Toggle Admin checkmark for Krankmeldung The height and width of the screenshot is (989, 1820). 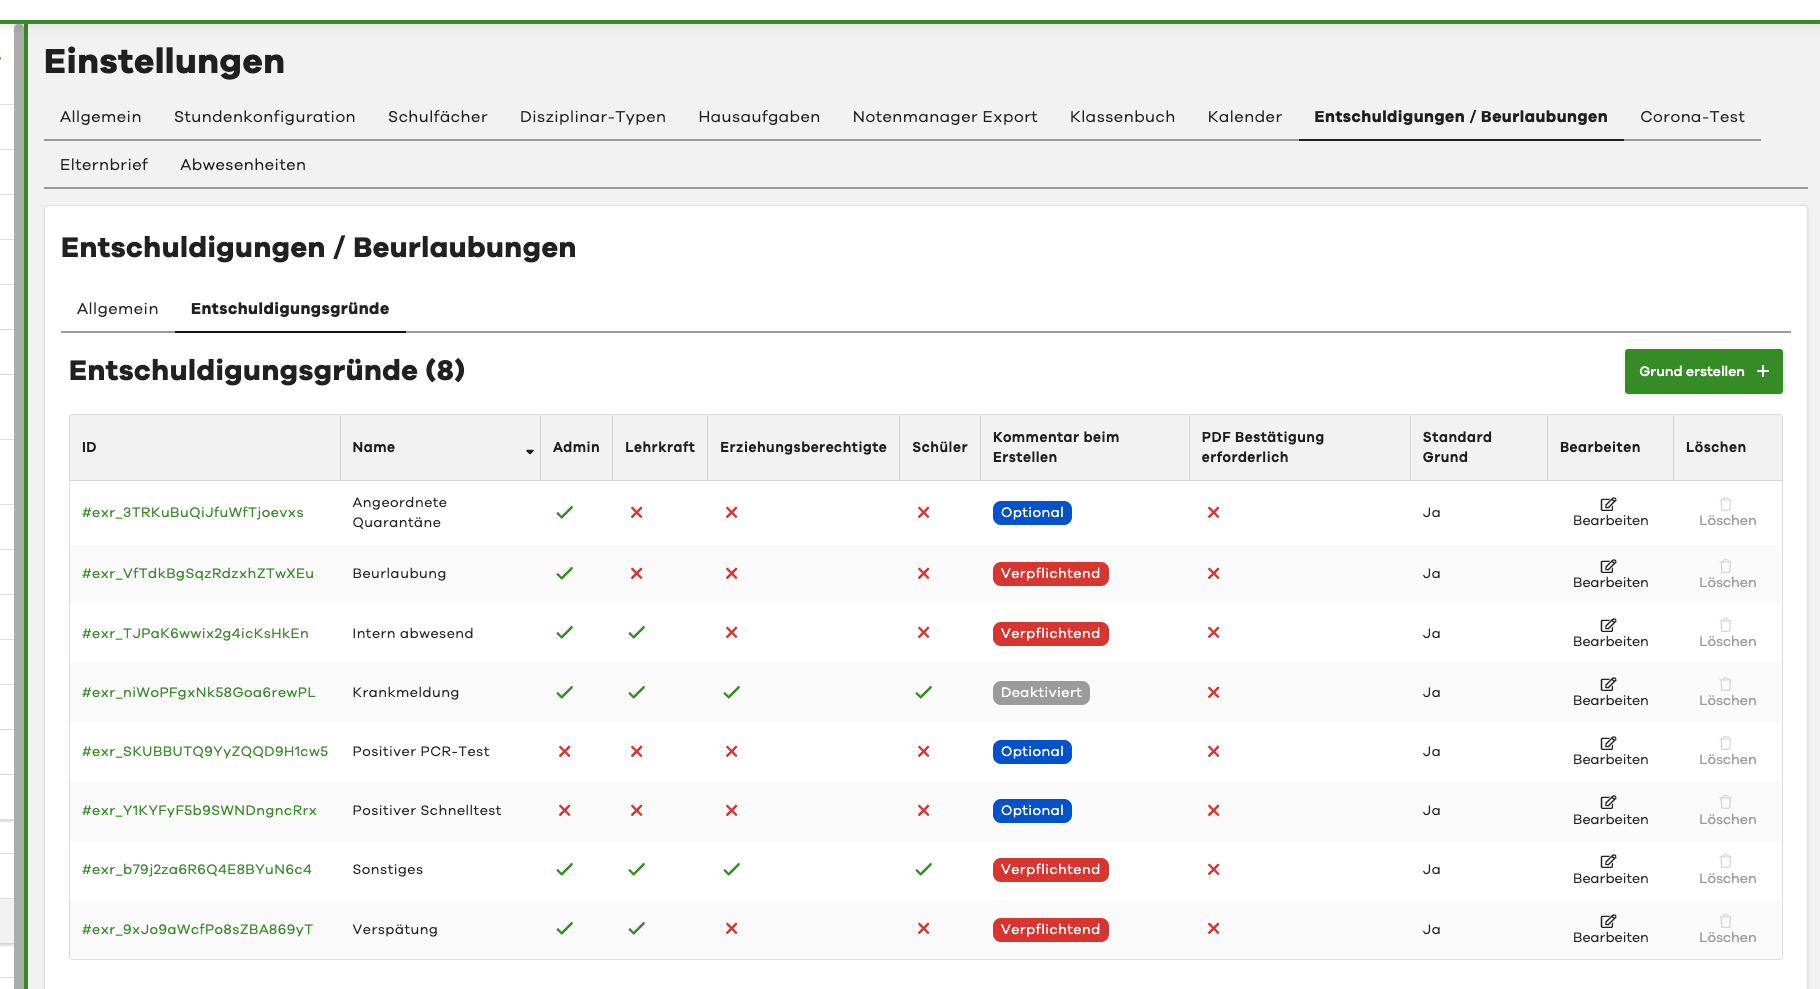(565, 692)
